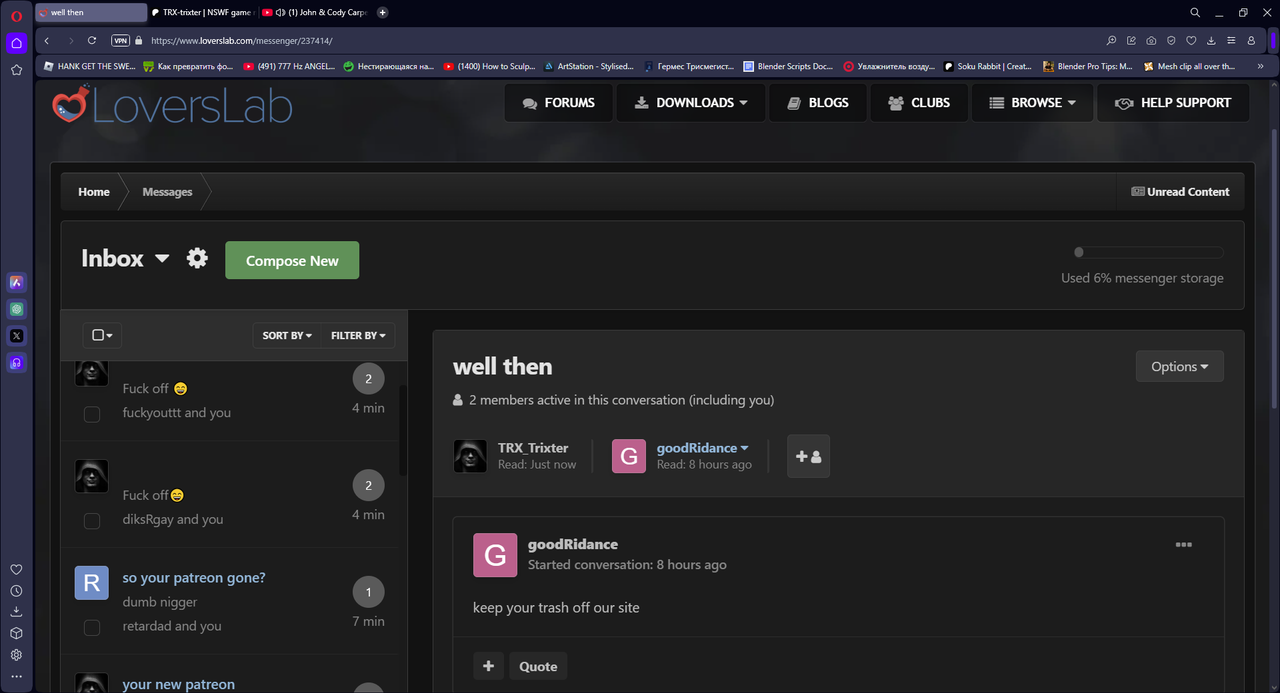The width and height of the screenshot is (1280, 693).
Task: Open the sidebar Downloads icon
Action: [x=16, y=612]
